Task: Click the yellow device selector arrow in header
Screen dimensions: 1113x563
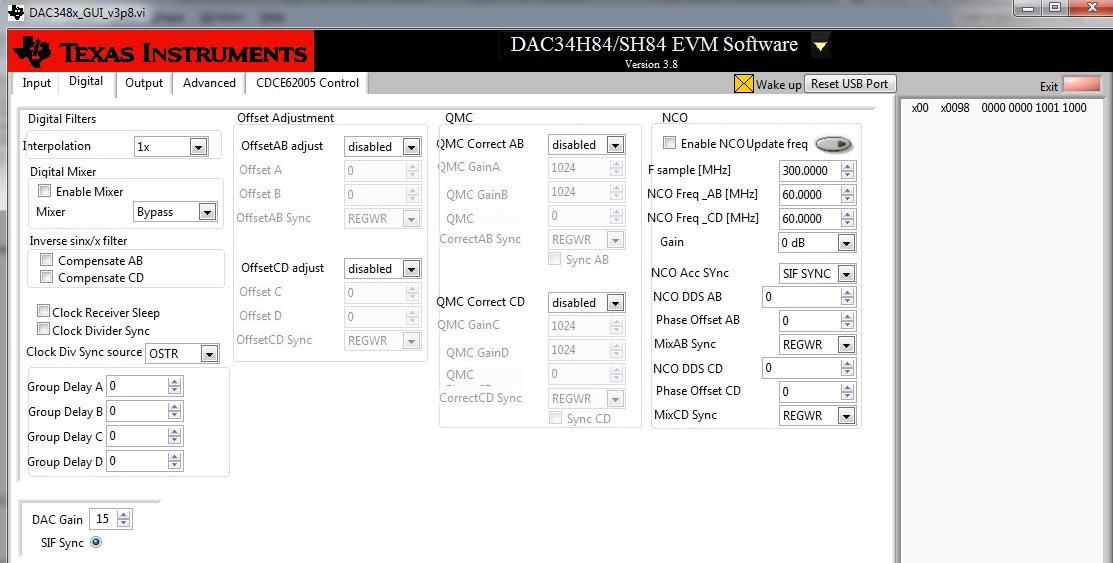Action: [820, 47]
